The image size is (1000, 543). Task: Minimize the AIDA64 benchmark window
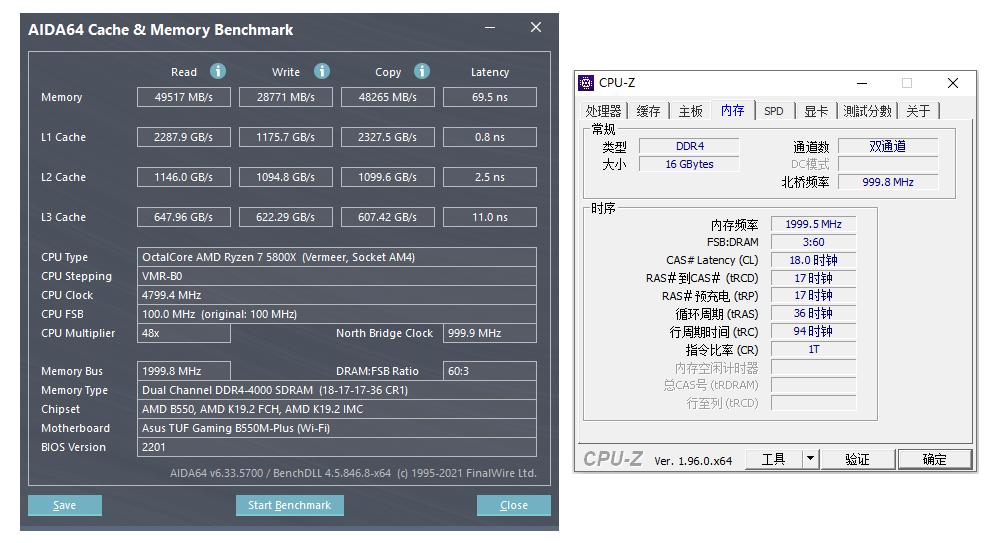(490, 28)
